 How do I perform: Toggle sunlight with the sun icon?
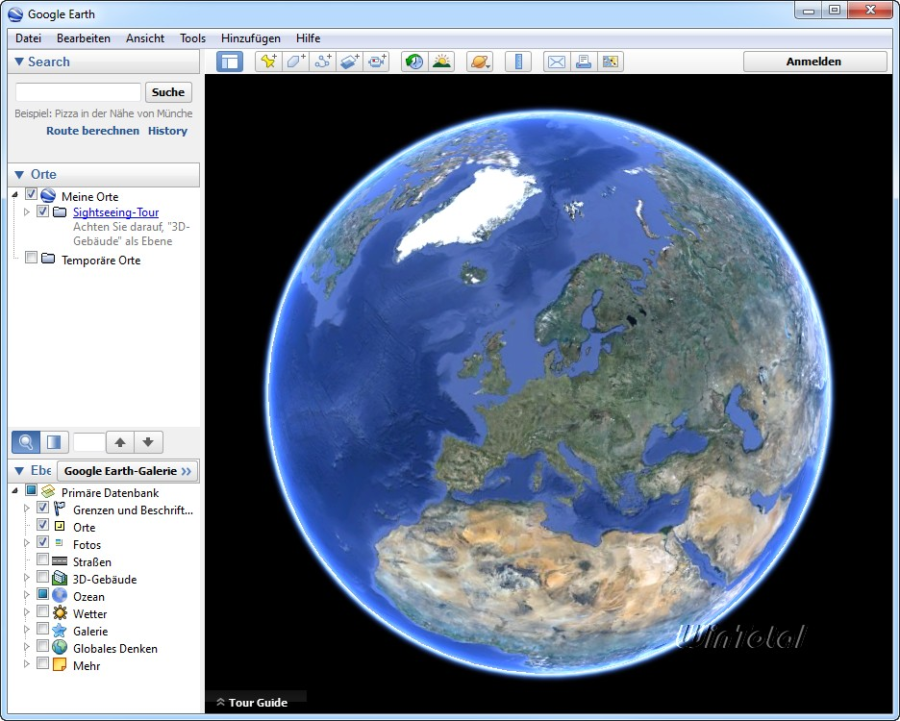440,61
